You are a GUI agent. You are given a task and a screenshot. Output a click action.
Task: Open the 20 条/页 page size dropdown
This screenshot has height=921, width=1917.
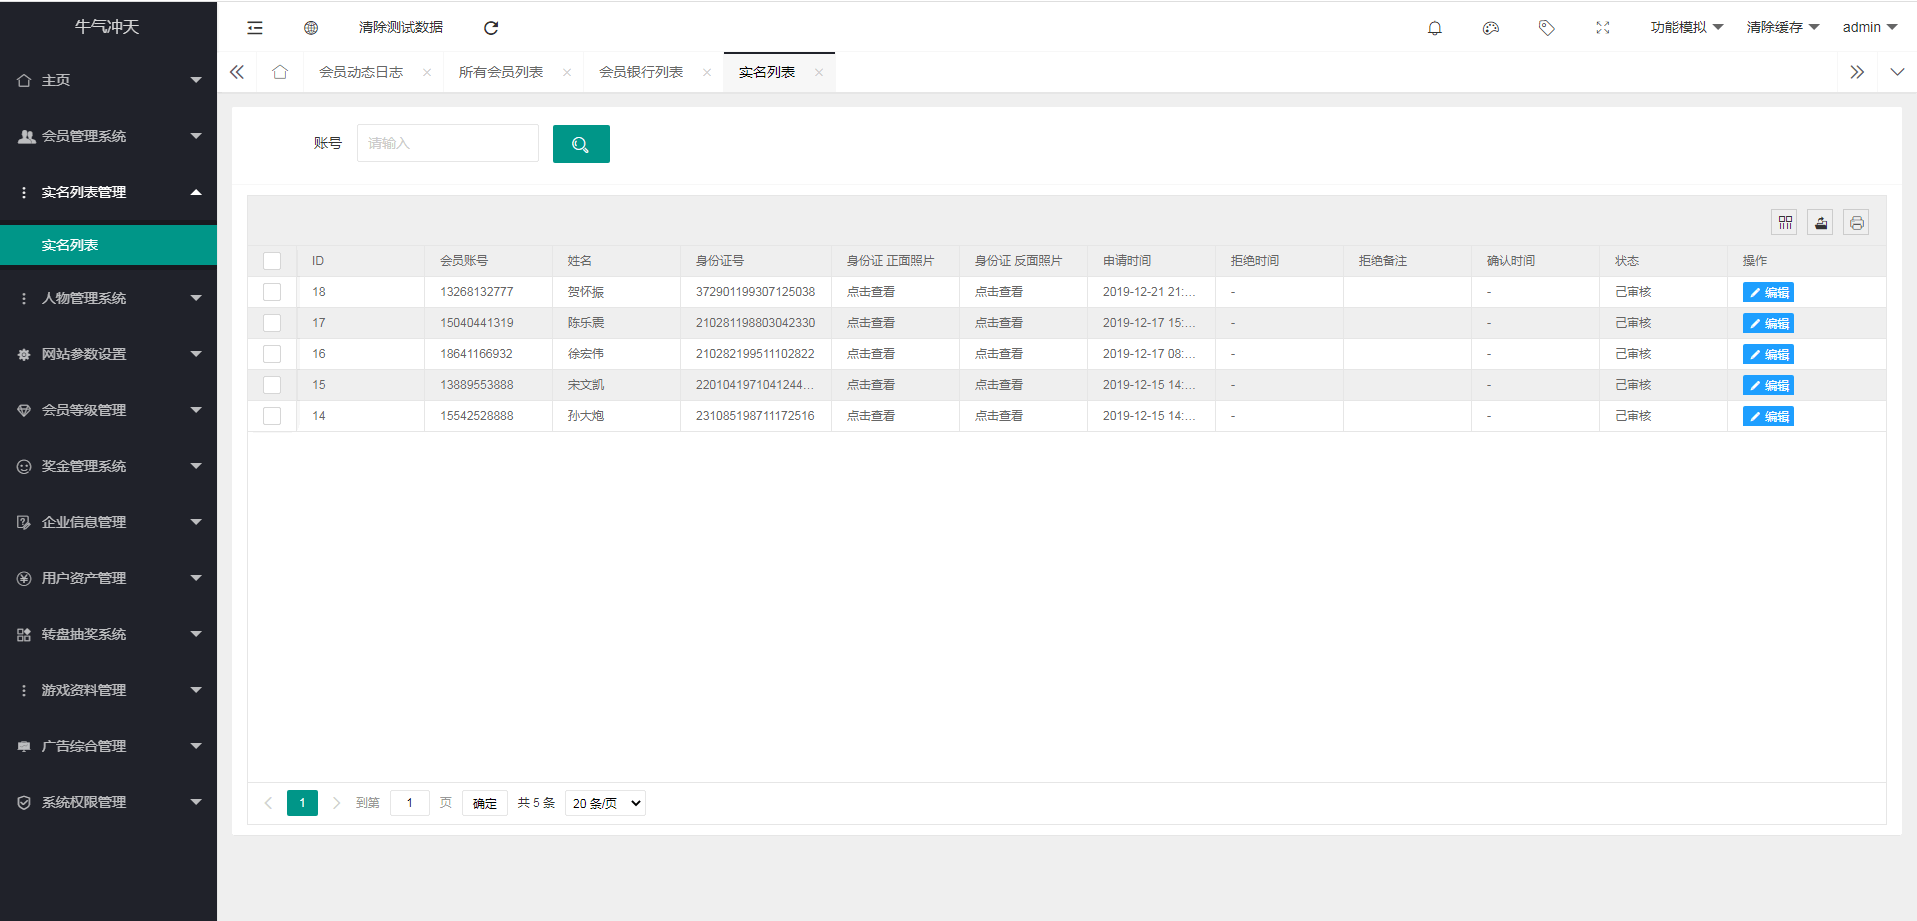coord(605,803)
